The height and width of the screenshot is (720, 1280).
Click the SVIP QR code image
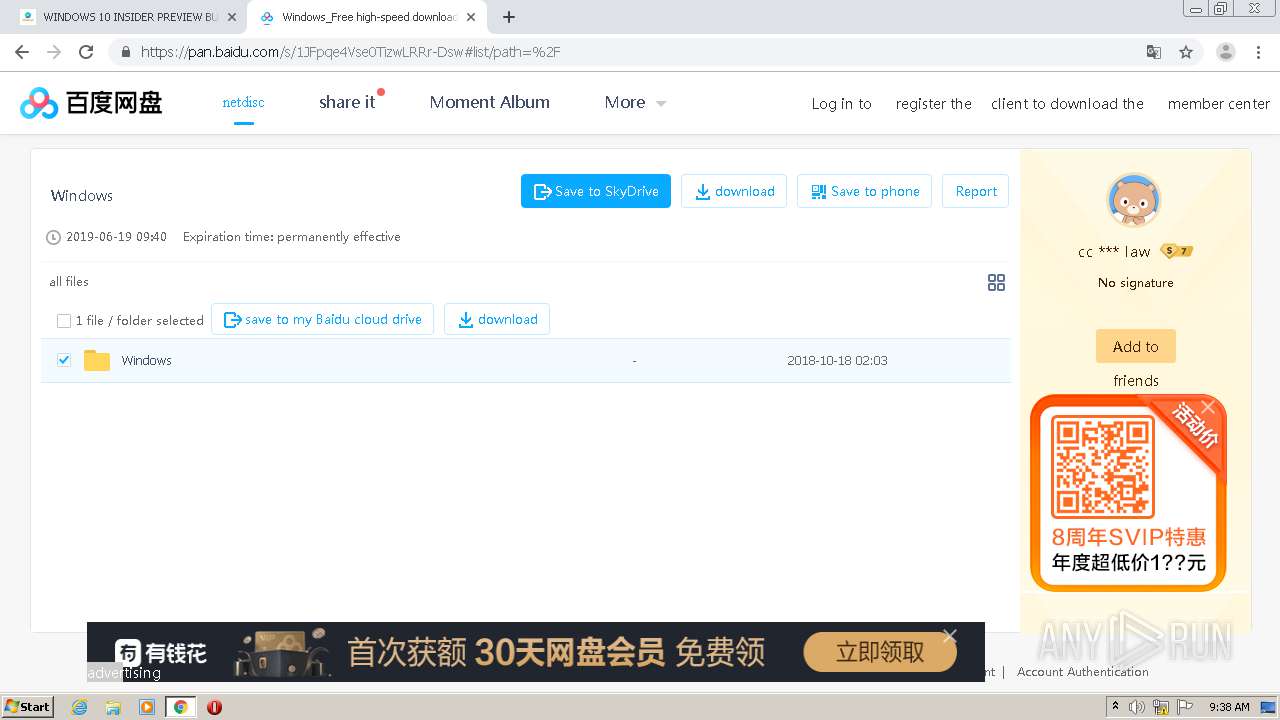point(1102,466)
